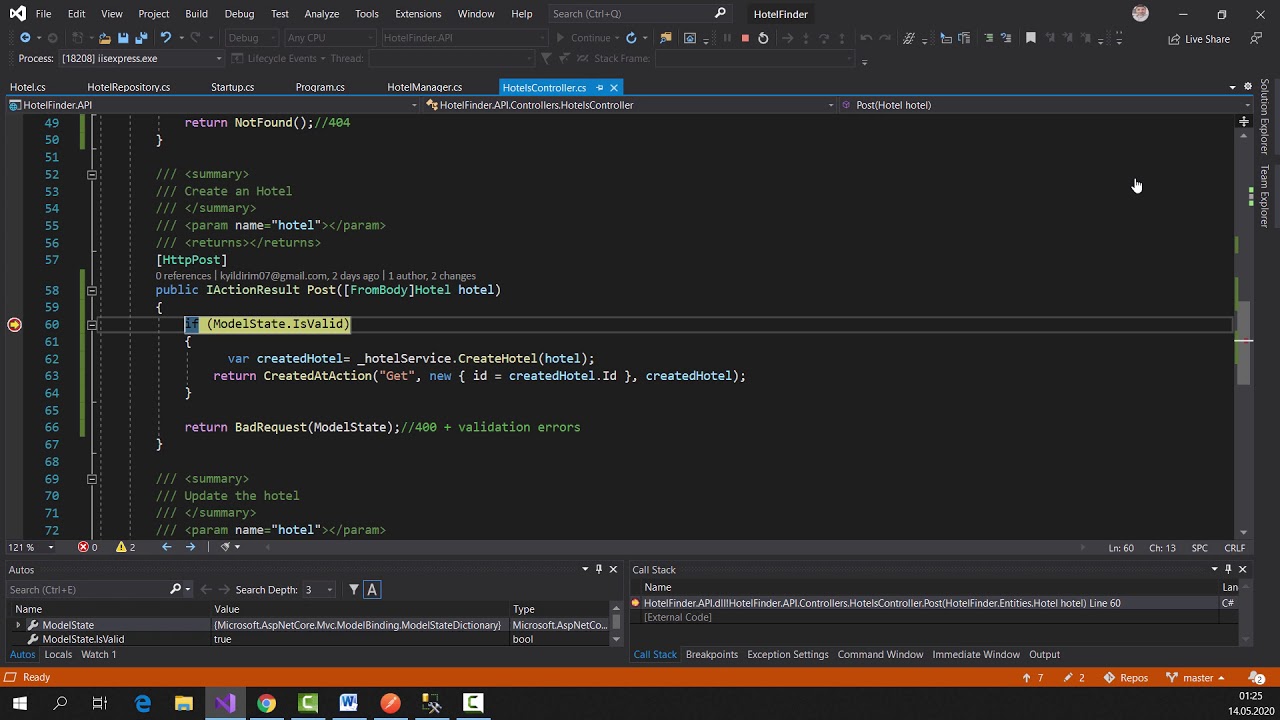Viewport: 1280px width, 720px height.
Task: Click the '1 author, 2 changes' CodeLens link
Action: [432, 275]
